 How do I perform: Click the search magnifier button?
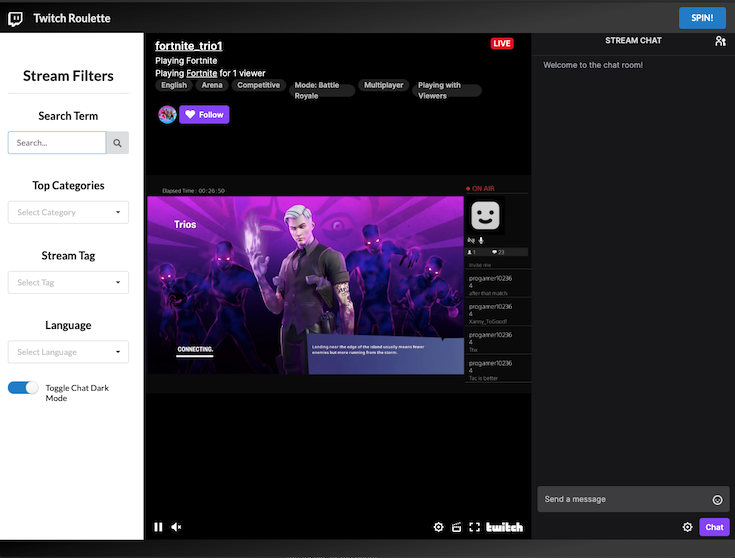118,143
